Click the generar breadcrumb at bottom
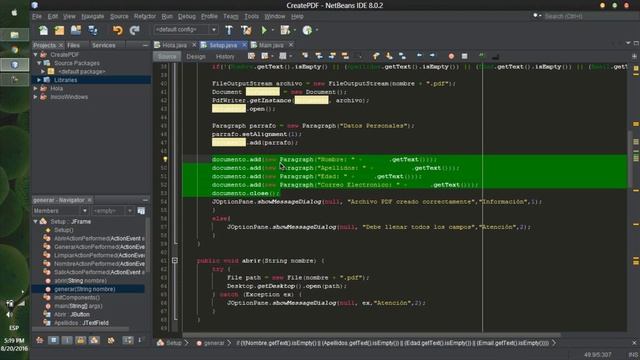The width and height of the screenshot is (640, 360). 214,343
